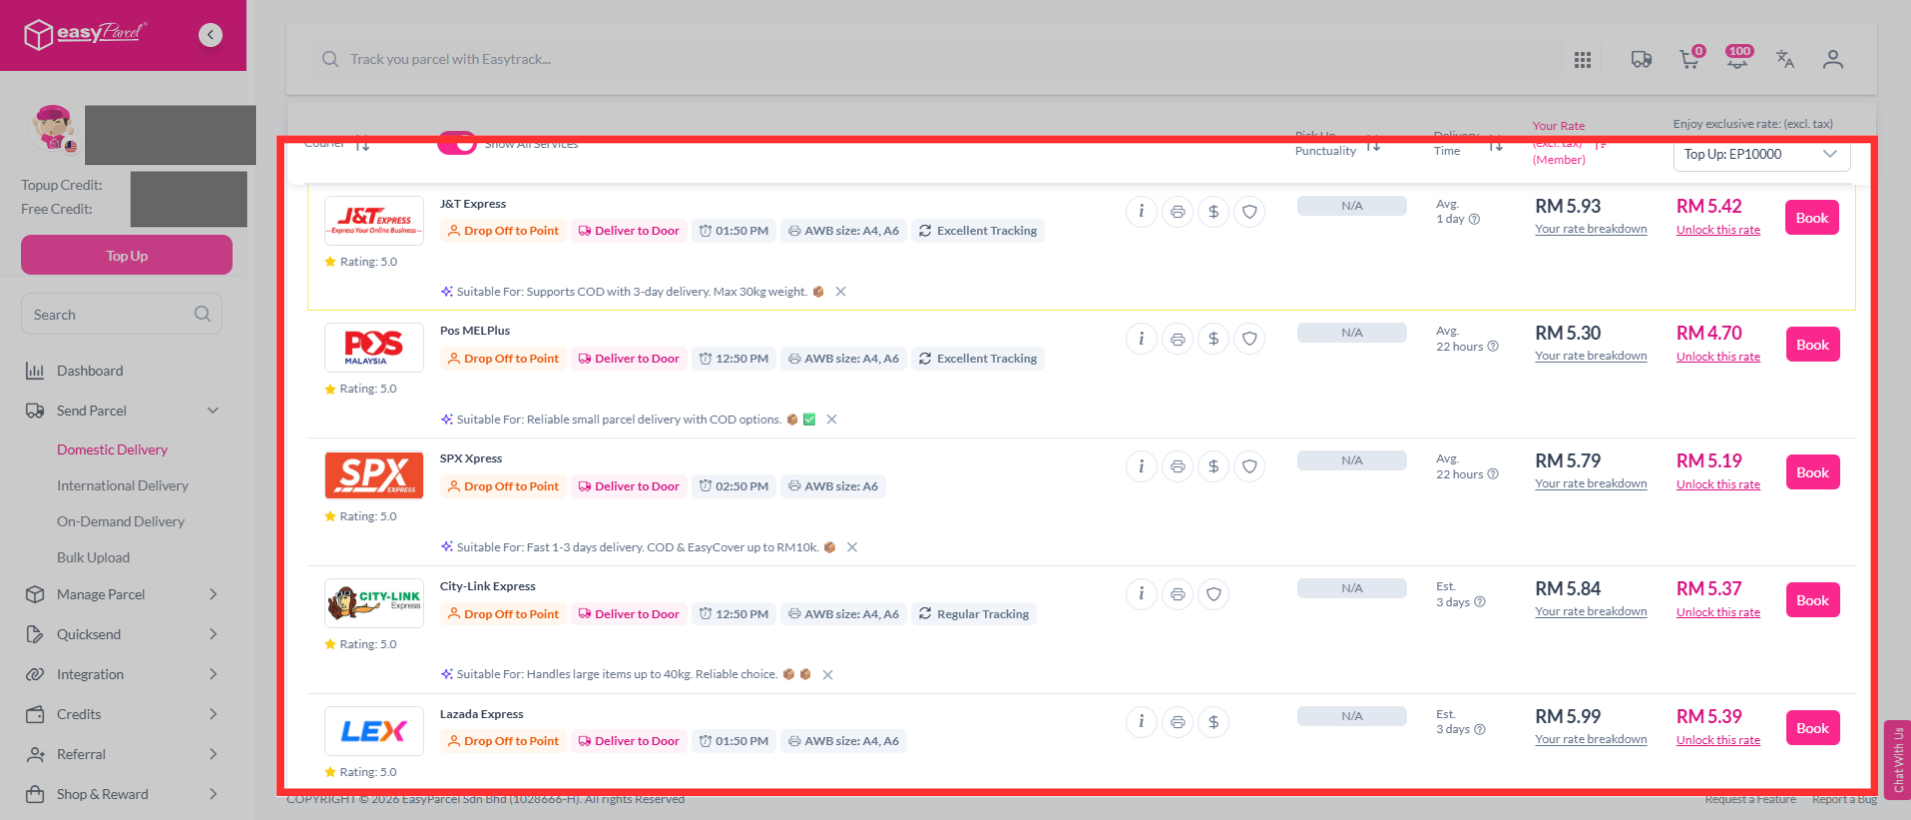The height and width of the screenshot is (820, 1911).
Task: Expand the Integration menu
Action: [212, 675]
